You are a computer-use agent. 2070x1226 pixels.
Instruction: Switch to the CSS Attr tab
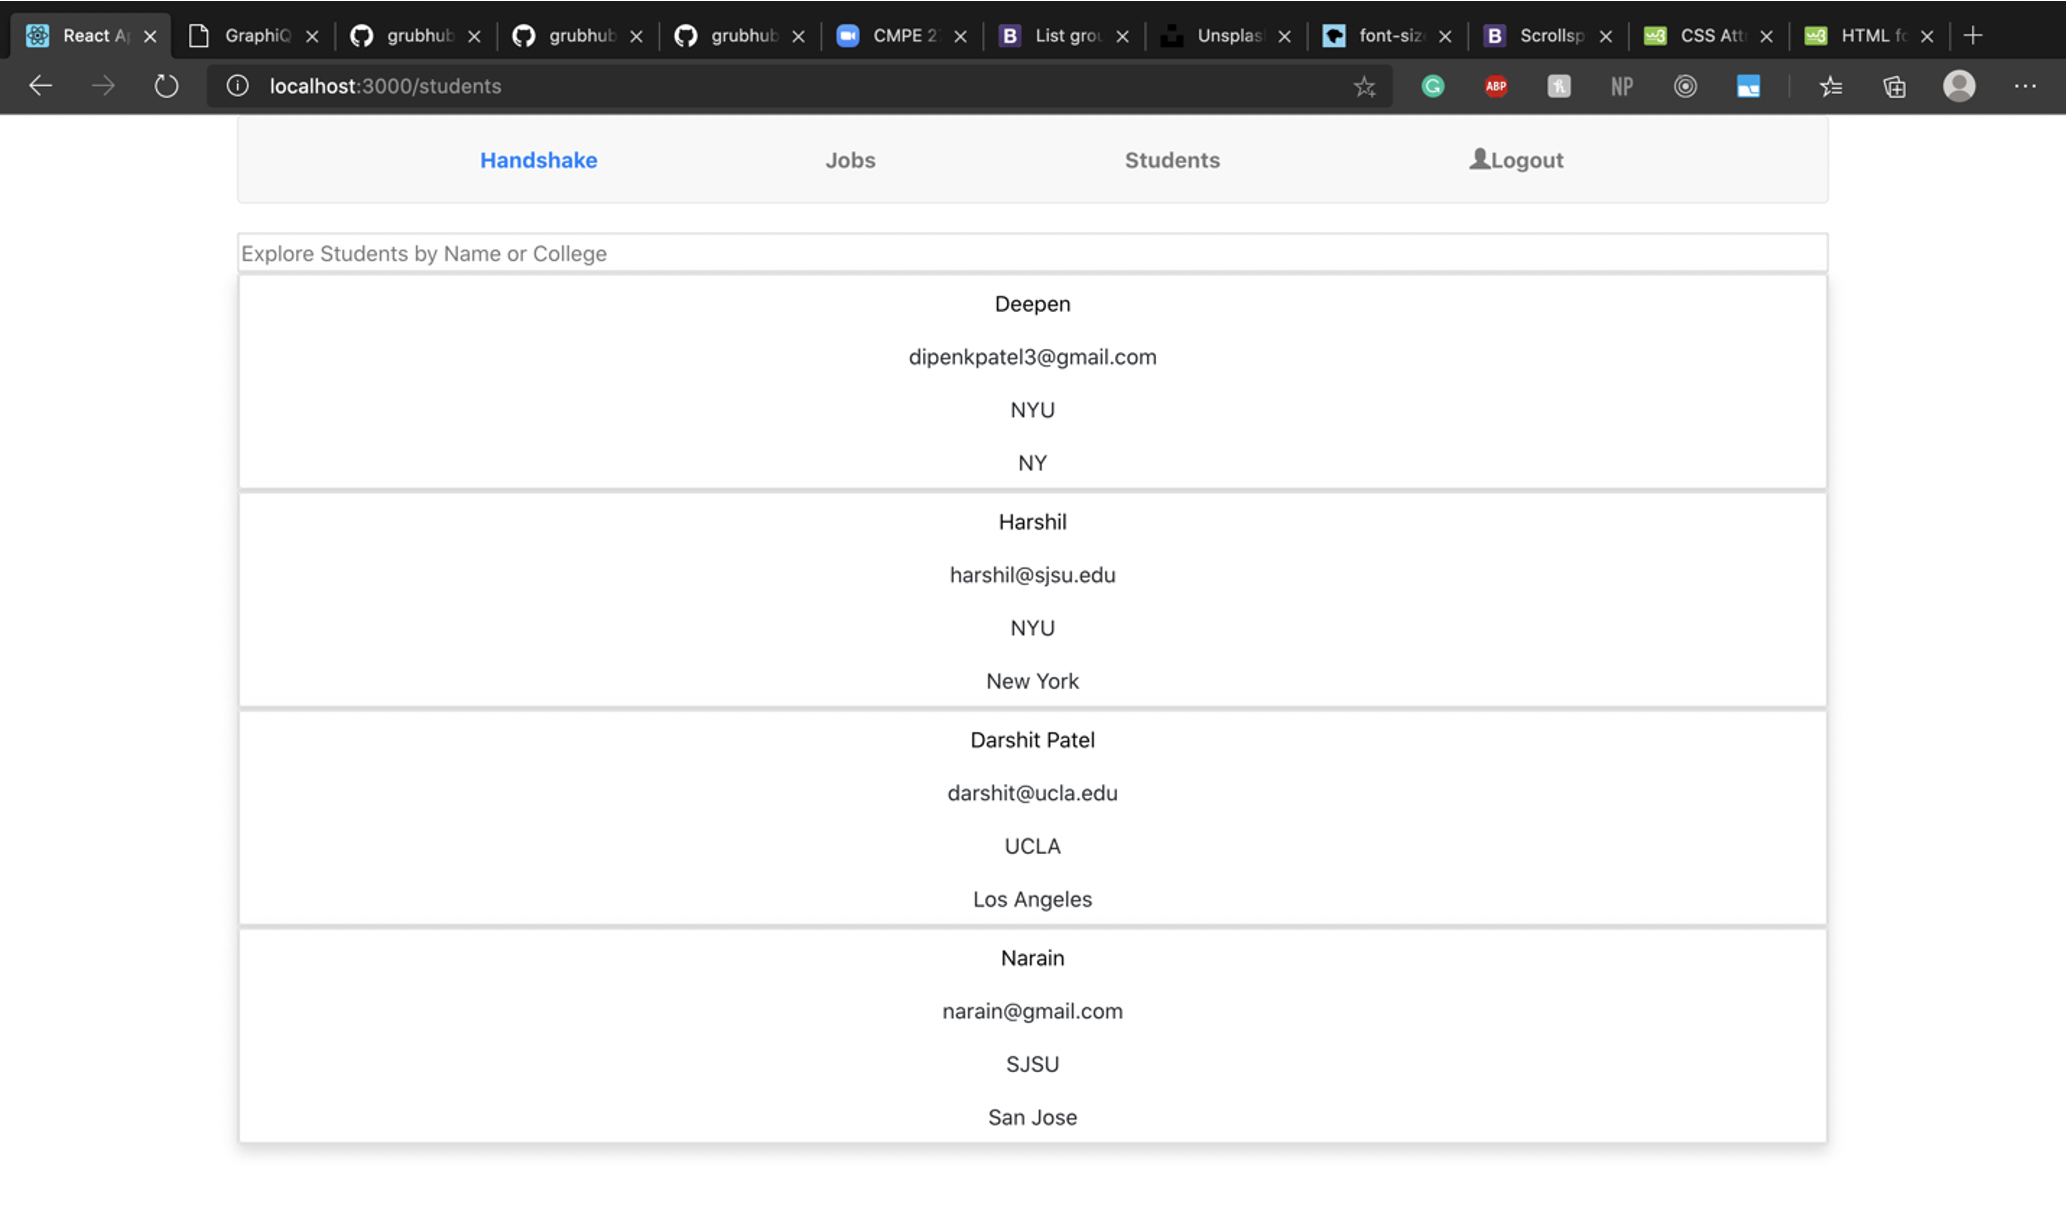(1710, 36)
